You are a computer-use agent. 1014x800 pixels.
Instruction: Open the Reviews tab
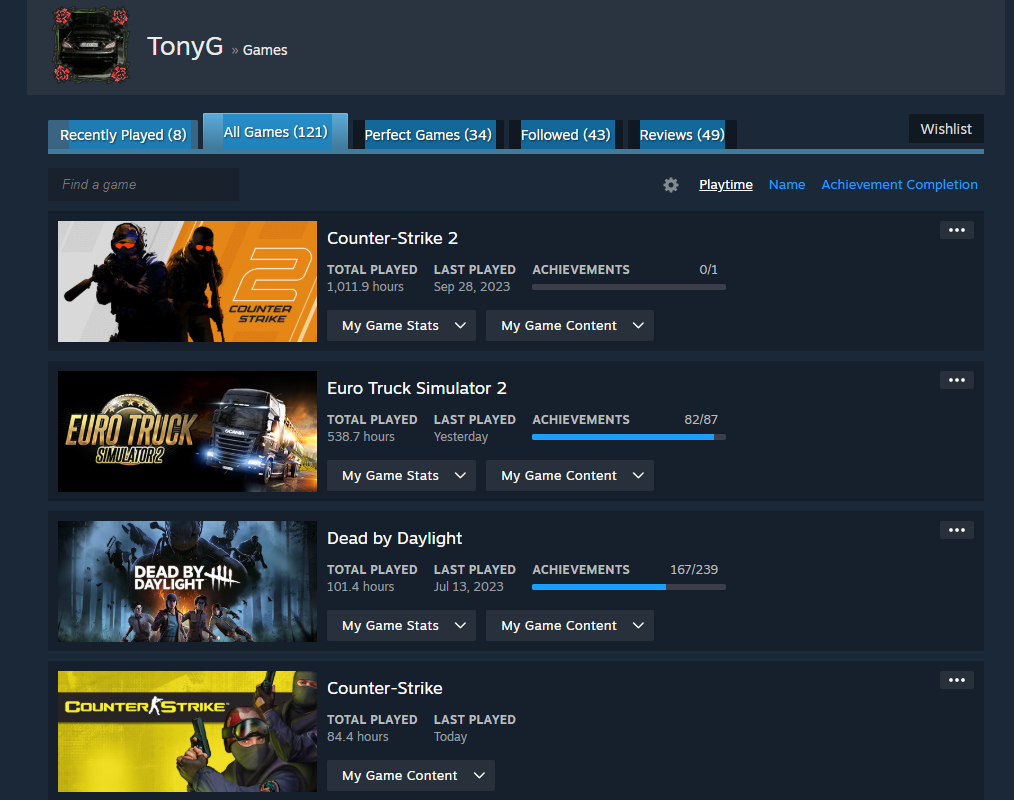(x=682, y=135)
